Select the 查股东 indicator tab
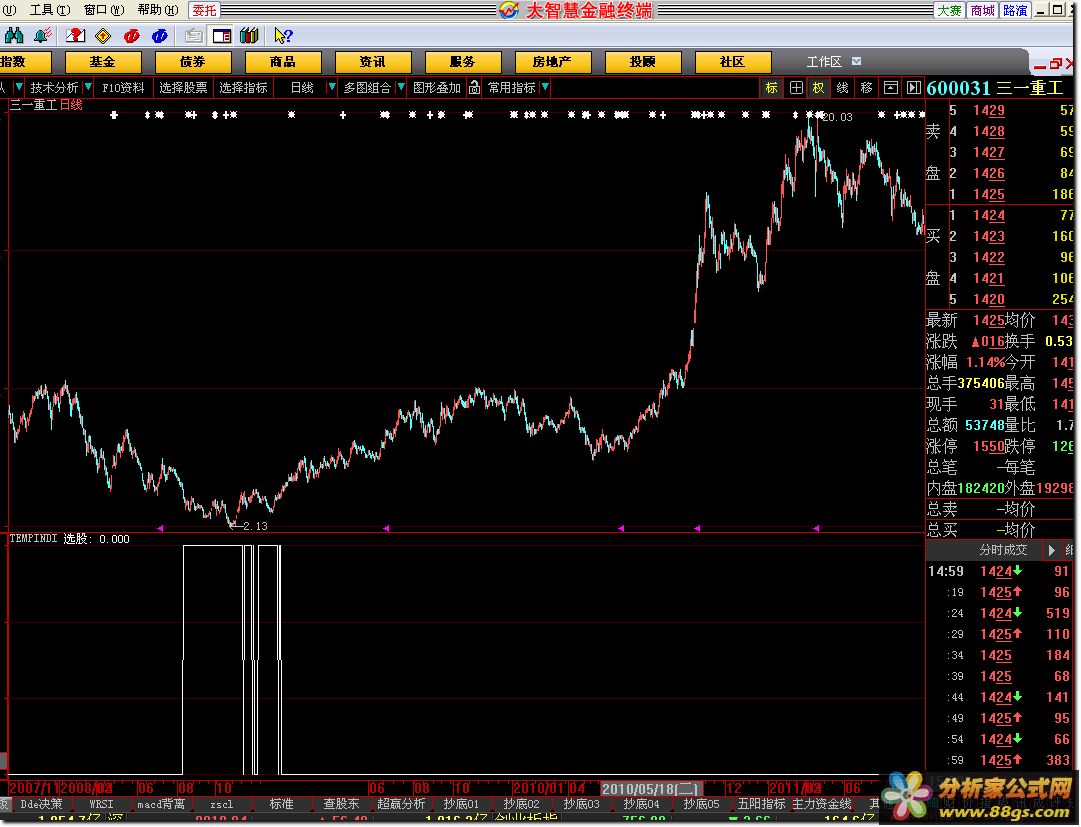The height and width of the screenshot is (827, 1081). pos(341,804)
